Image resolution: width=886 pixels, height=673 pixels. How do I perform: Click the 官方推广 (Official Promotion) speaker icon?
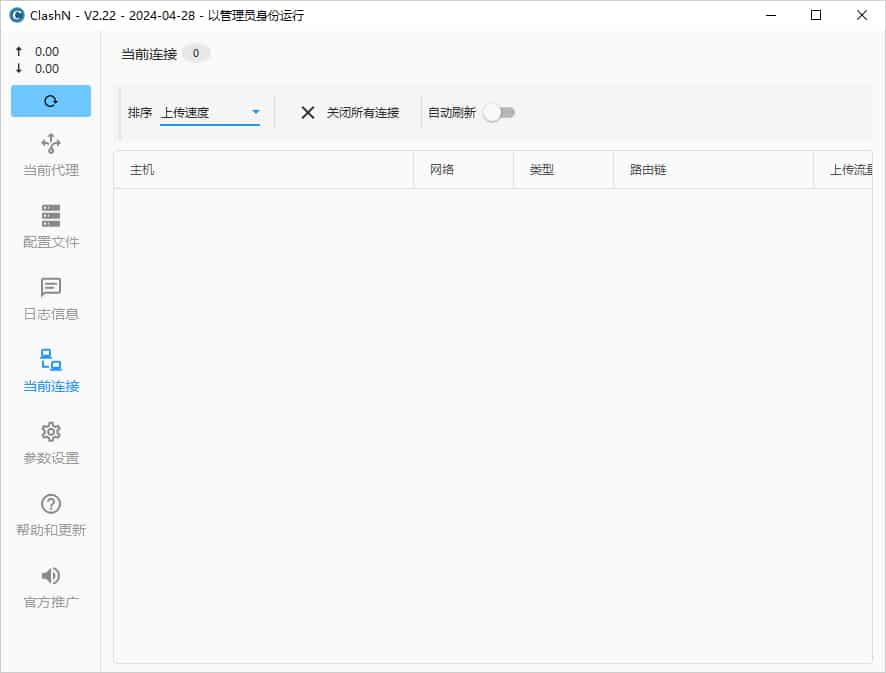[x=50, y=587]
